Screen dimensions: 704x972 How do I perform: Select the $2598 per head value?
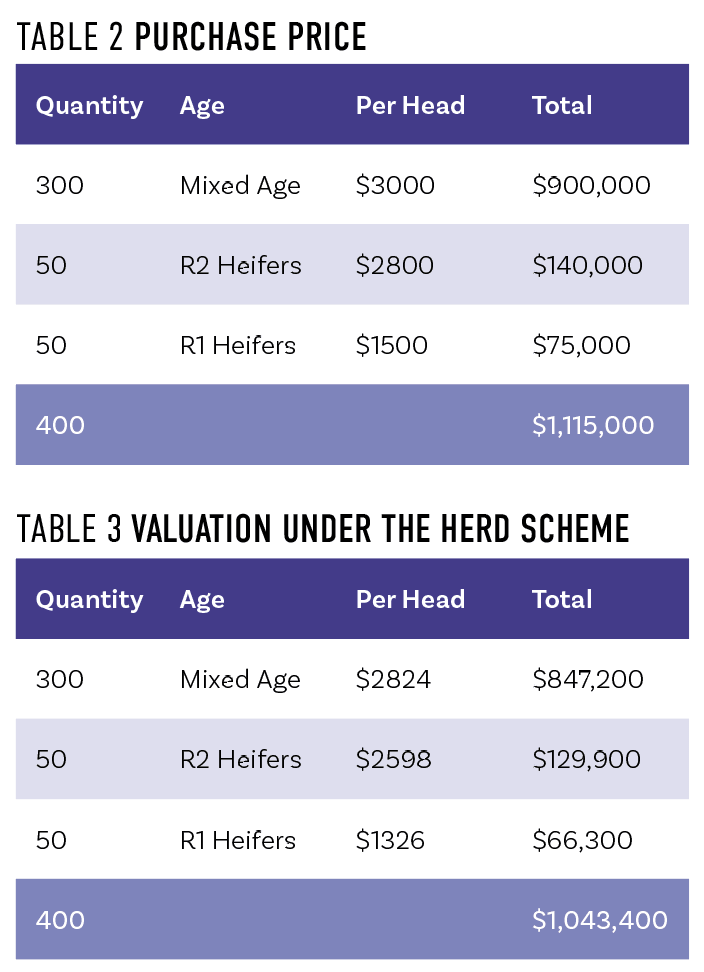pyautogui.click(x=394, y=759)
